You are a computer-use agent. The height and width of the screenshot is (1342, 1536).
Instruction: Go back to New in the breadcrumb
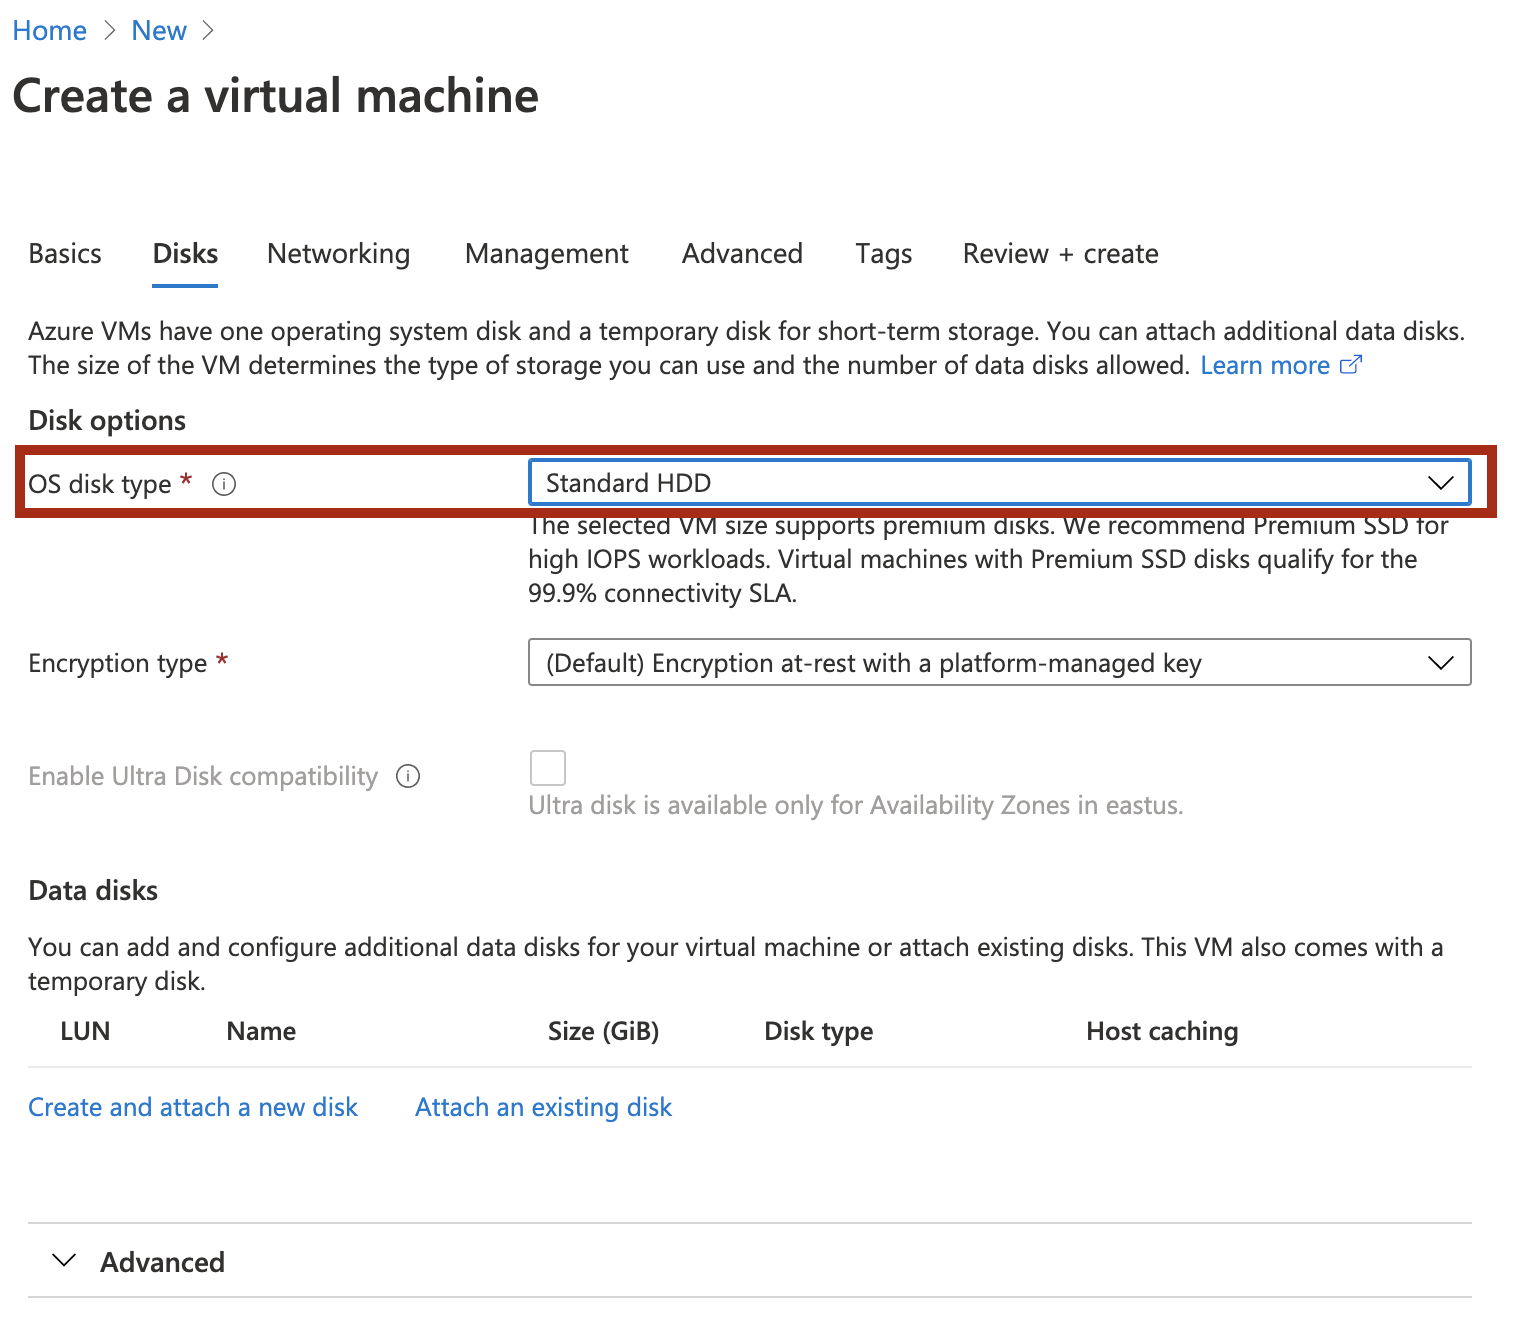[x=159, y=31]
